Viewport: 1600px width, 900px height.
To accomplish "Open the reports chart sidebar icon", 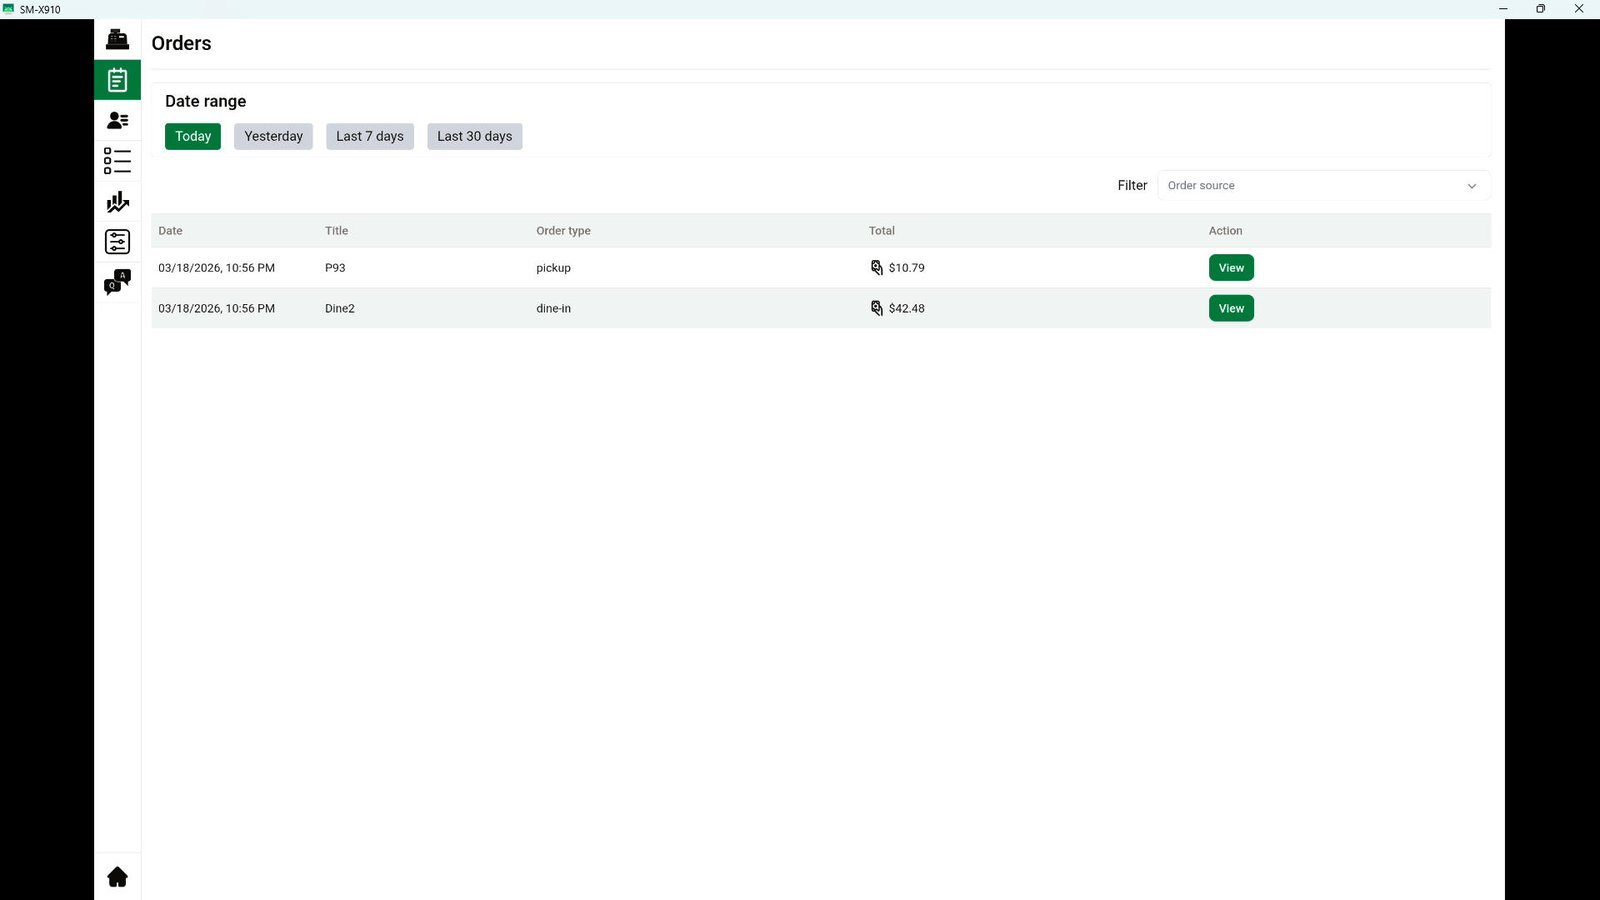I will [117, 202].
